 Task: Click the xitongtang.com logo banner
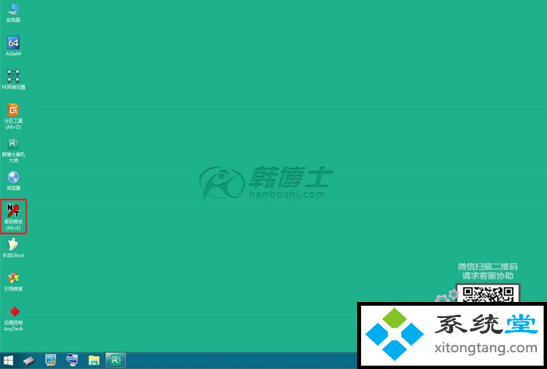pyautogui.click(x=452, y=334)
